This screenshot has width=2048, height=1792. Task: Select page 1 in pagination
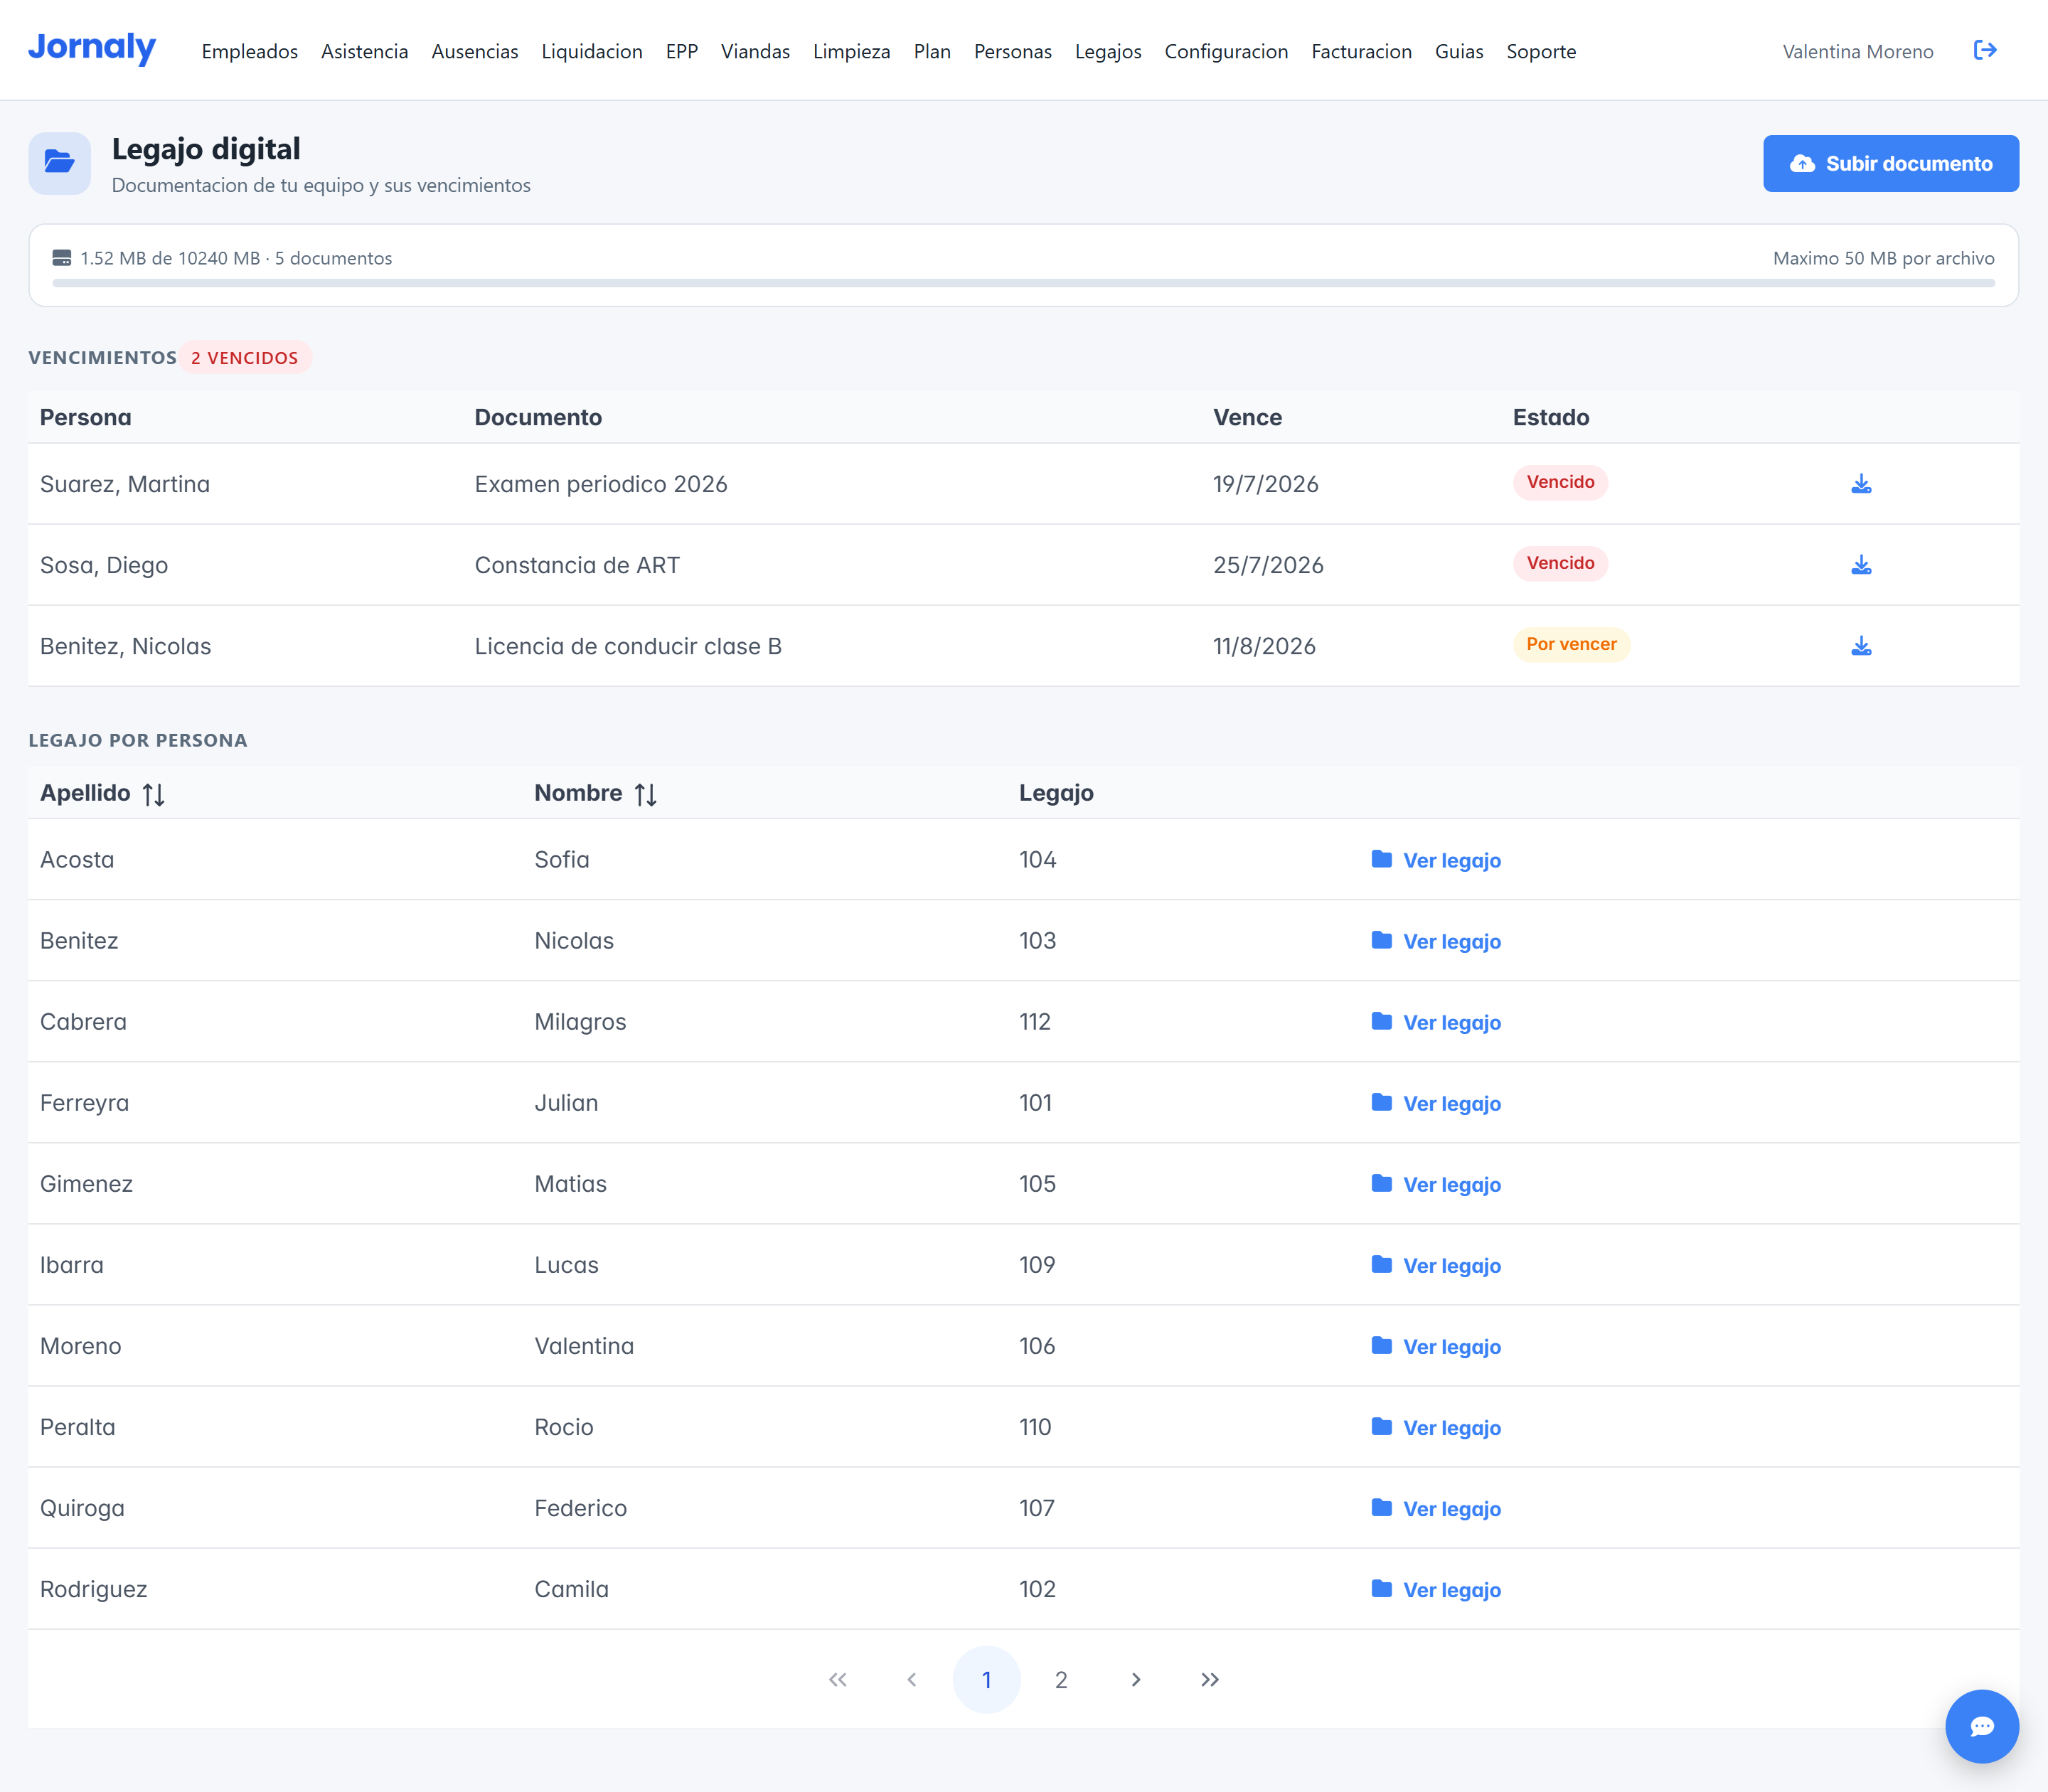986,1679
